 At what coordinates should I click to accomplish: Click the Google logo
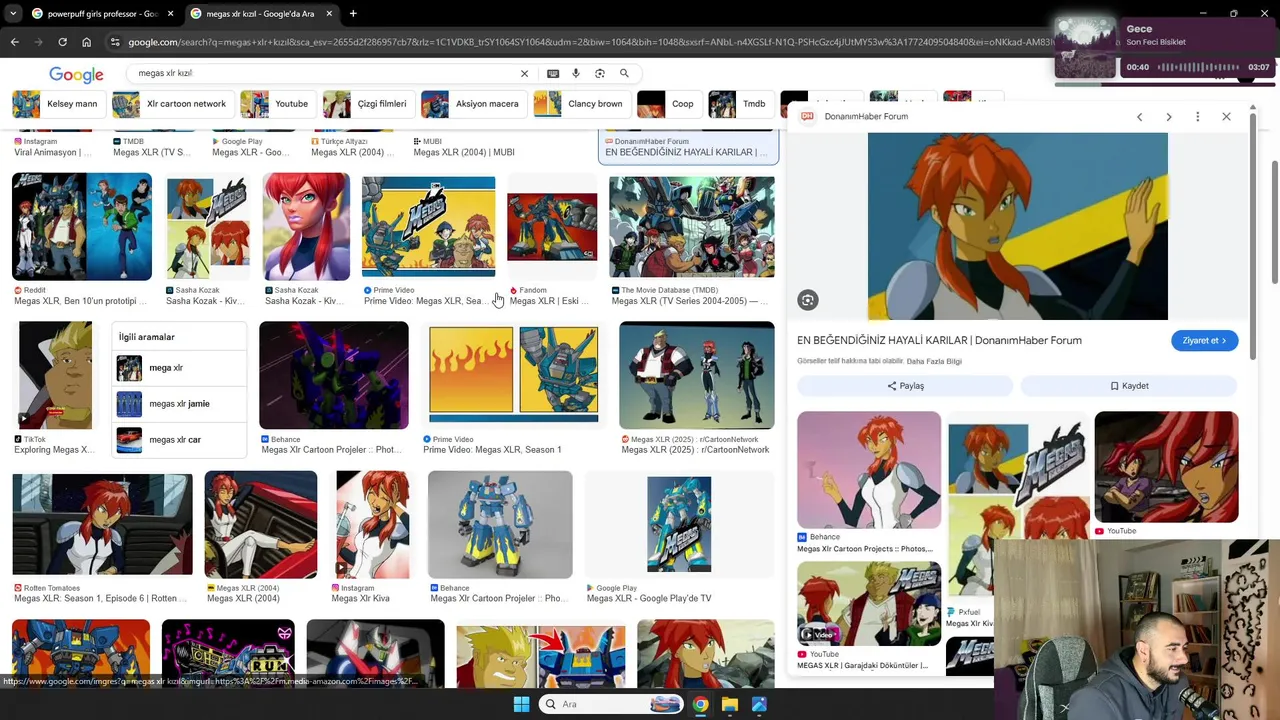pos(76,75)
